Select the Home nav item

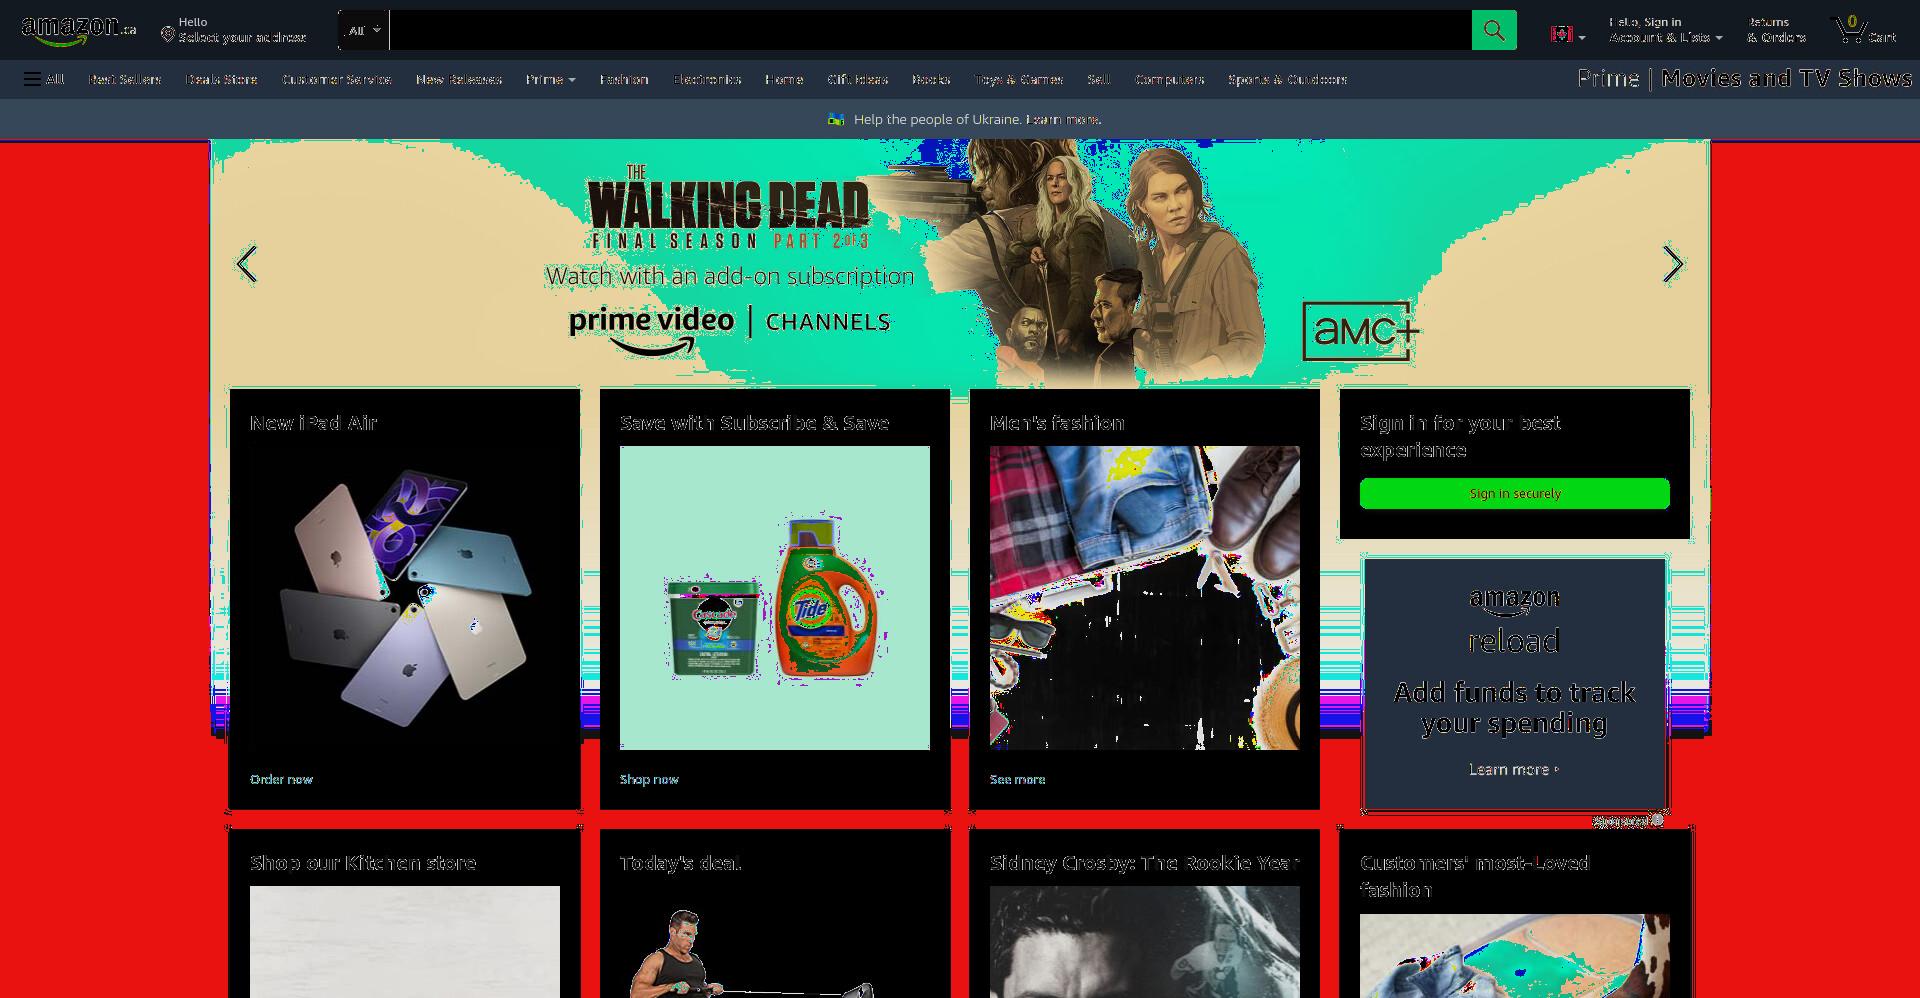pos(784,79)
